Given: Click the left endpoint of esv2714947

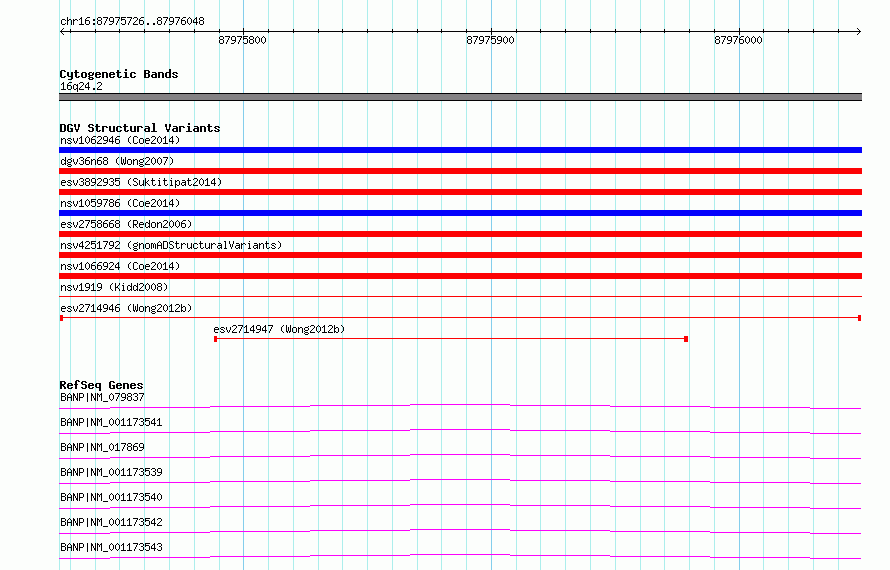Looking at the screenshot, I should click(x=216, y=339).
